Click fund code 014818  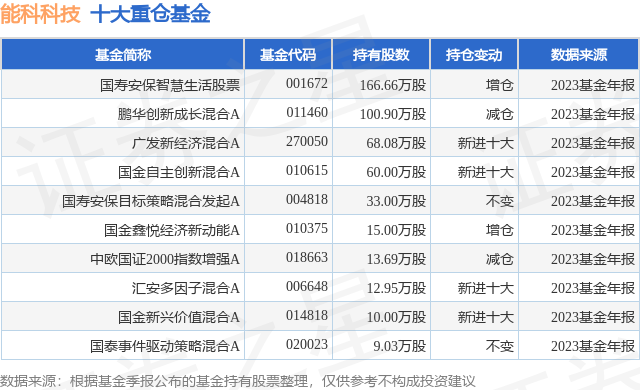click(x=307, y=315)
